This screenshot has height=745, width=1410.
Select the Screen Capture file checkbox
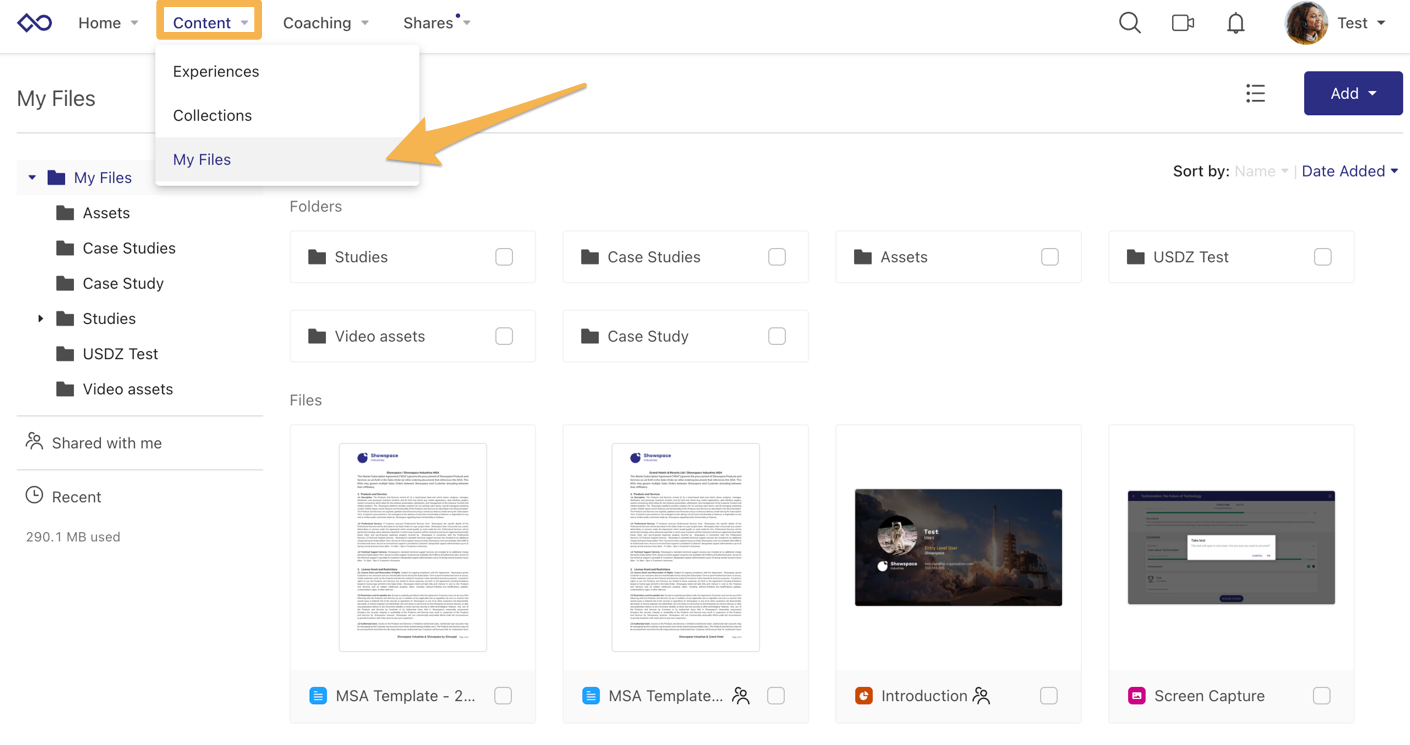click(1321, 695)
